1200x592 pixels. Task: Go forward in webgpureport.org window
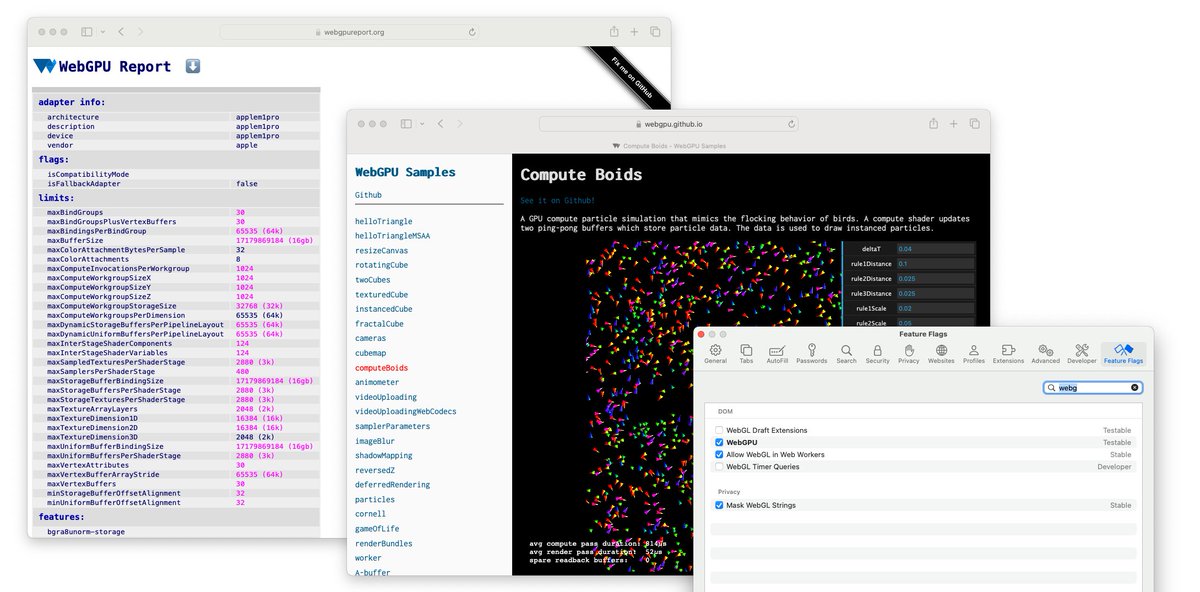coord(141,32)
